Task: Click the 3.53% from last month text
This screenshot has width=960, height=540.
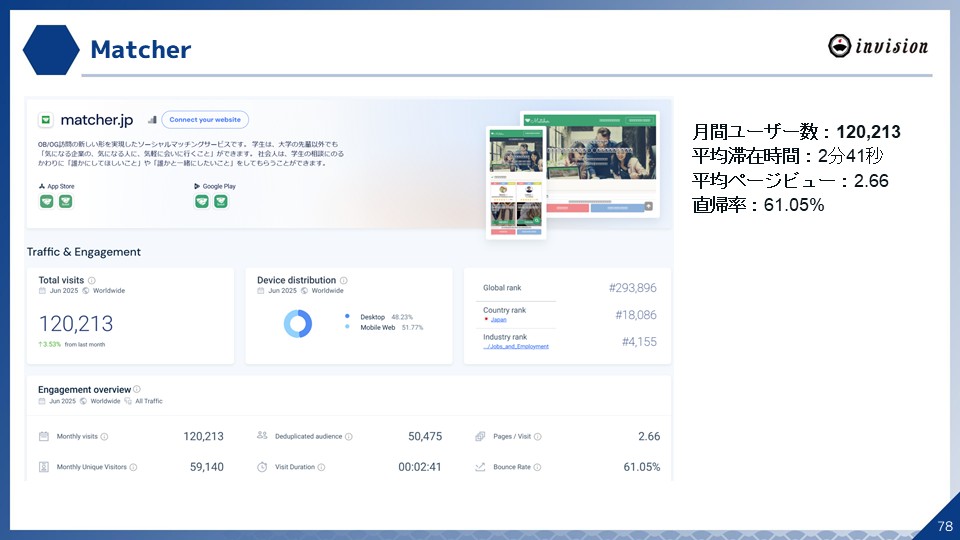Action: coord(72,345)
